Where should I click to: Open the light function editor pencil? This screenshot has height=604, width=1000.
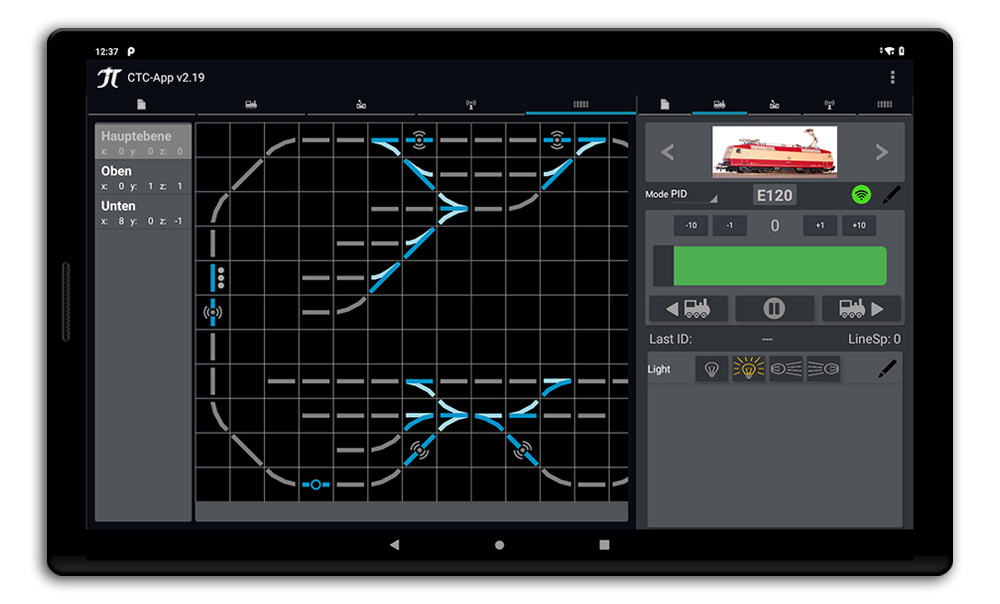click(x=887, y=368)
